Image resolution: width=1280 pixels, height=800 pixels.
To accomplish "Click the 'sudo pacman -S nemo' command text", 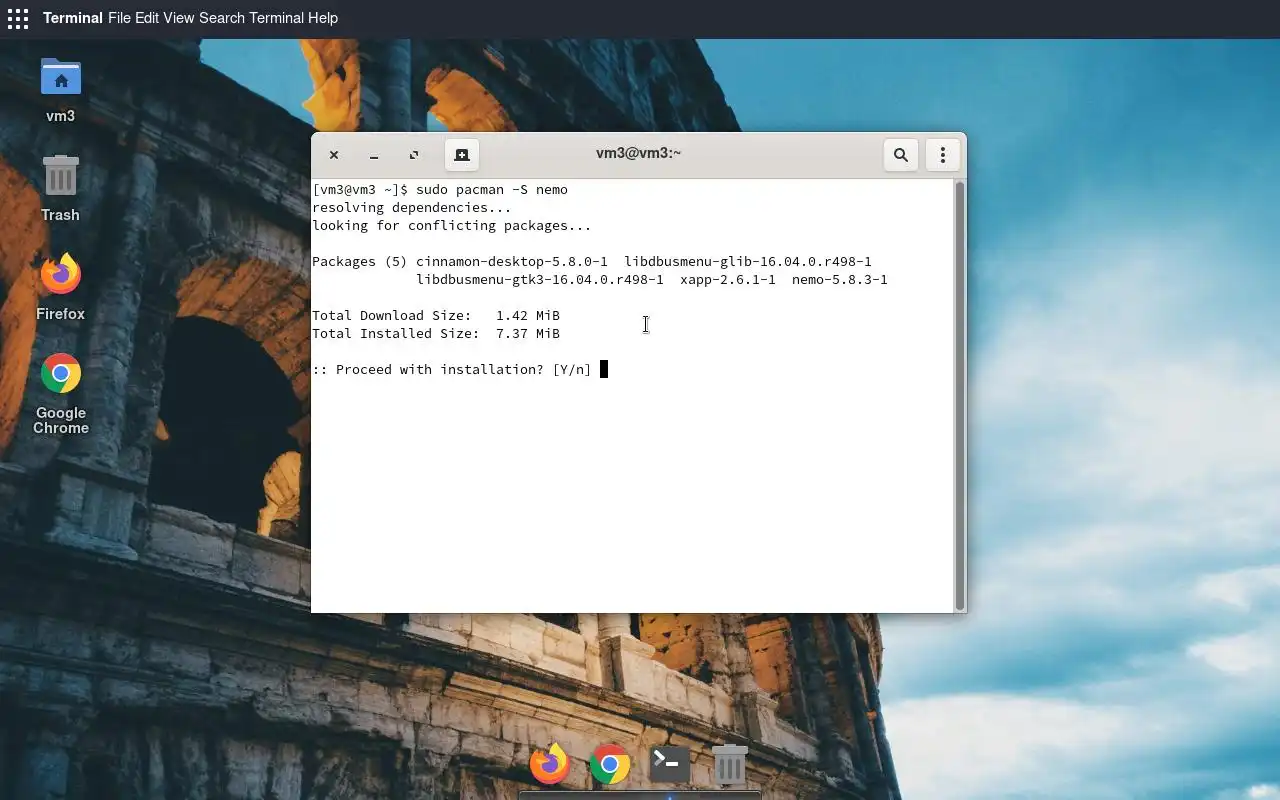I will click(x=492, y=189).
